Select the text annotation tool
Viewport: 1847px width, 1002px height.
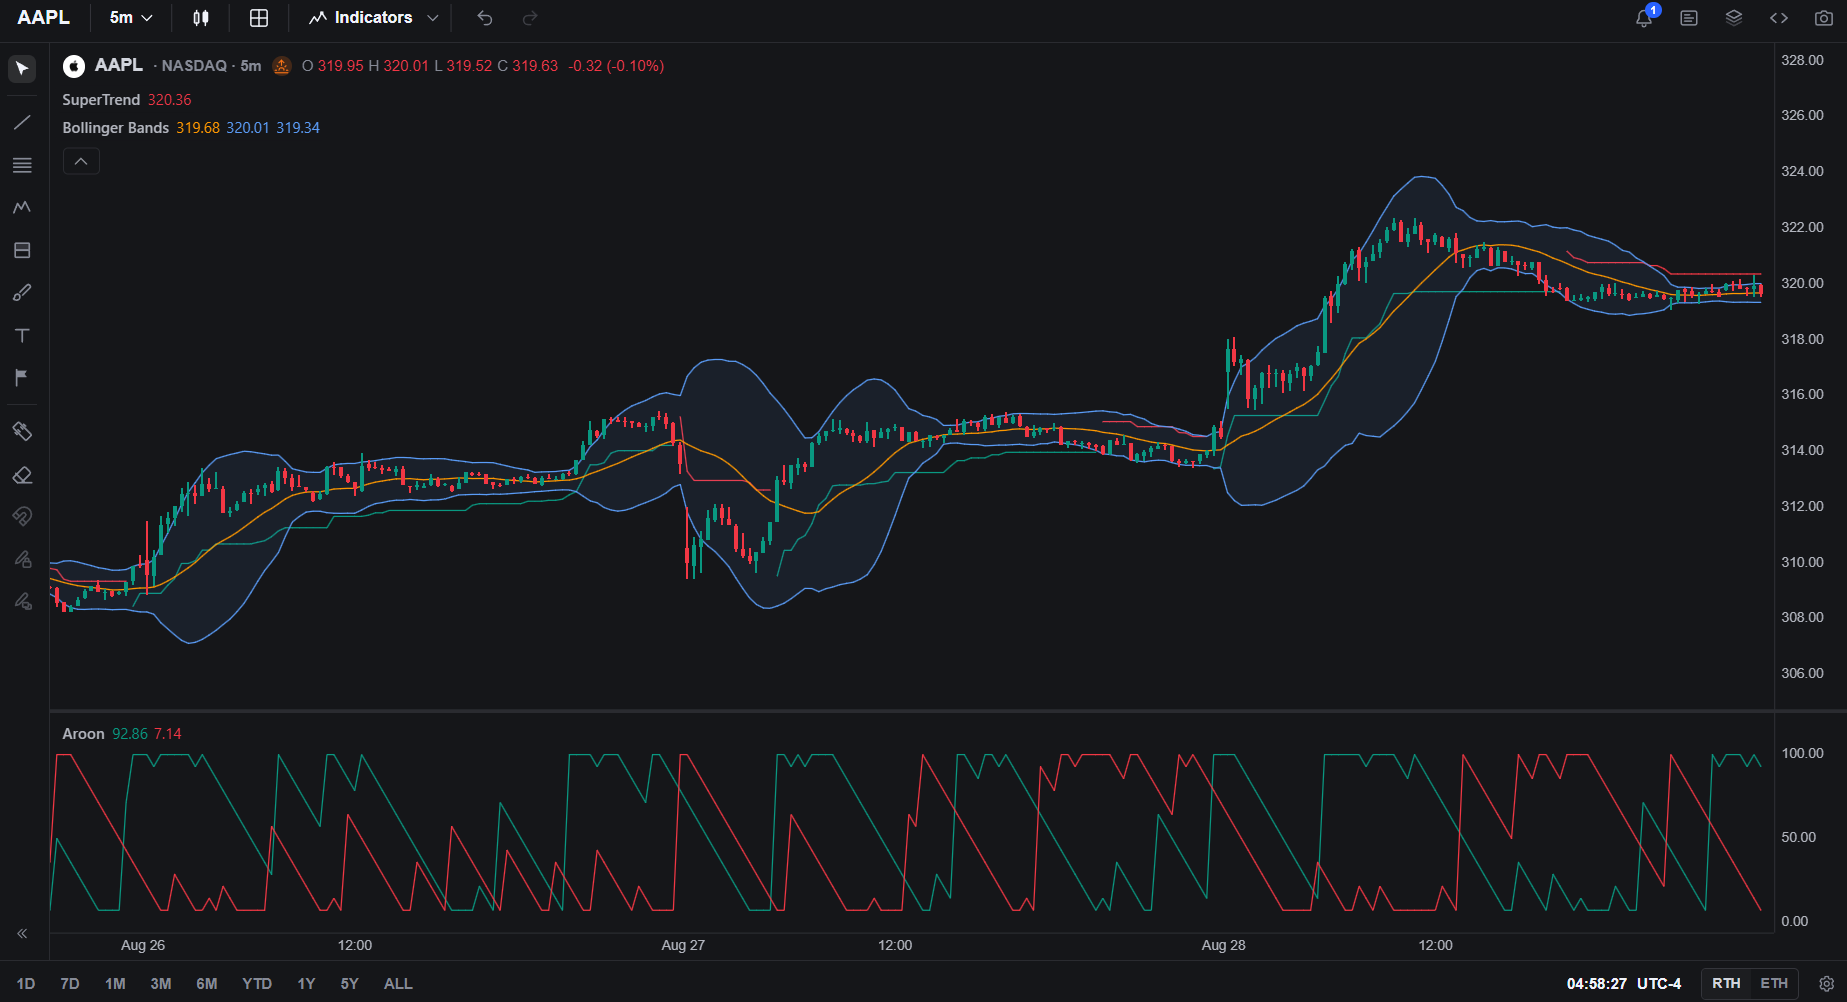pyautogui.click(x=22, y=335)
